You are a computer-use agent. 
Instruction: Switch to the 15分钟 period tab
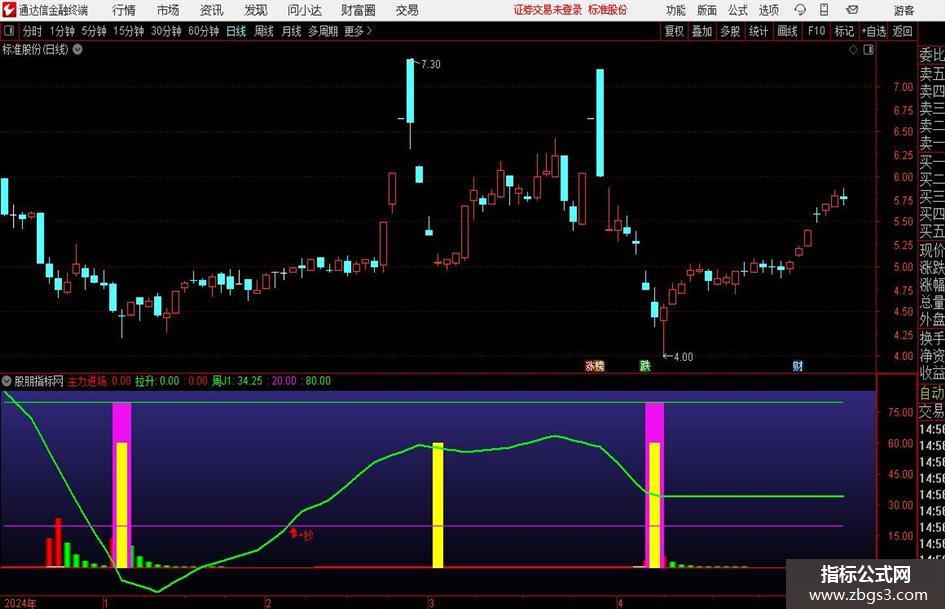129,31
